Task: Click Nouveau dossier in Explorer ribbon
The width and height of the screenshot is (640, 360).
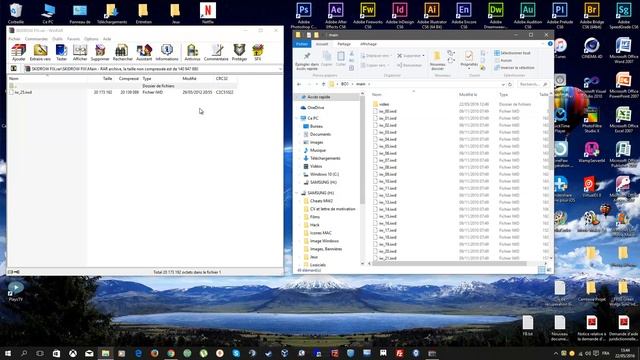Action: point(438,60)
